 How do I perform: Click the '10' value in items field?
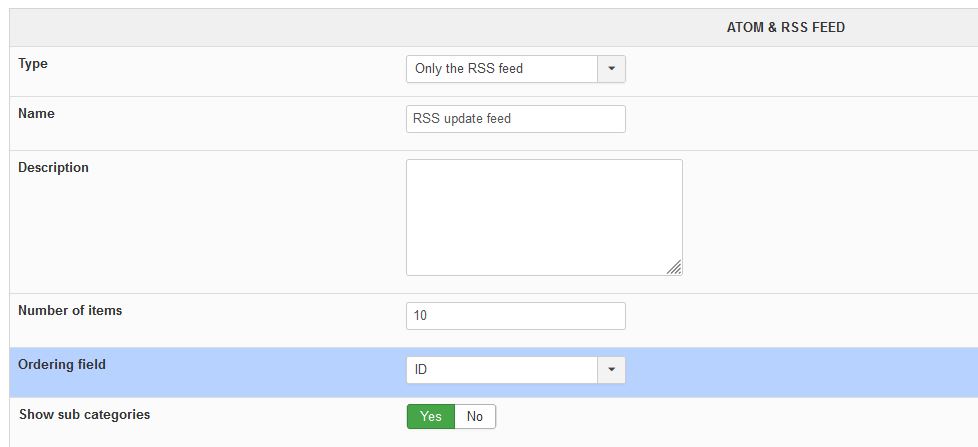(420, 316)
